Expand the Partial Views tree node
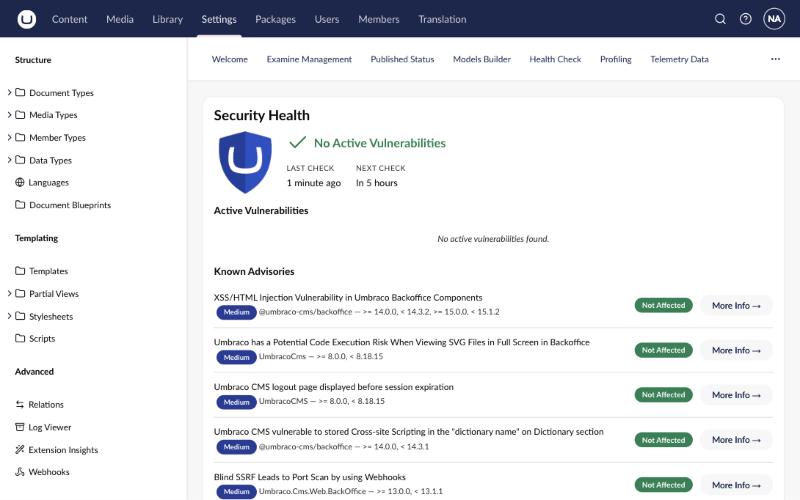800x500 pixels. 9,293
